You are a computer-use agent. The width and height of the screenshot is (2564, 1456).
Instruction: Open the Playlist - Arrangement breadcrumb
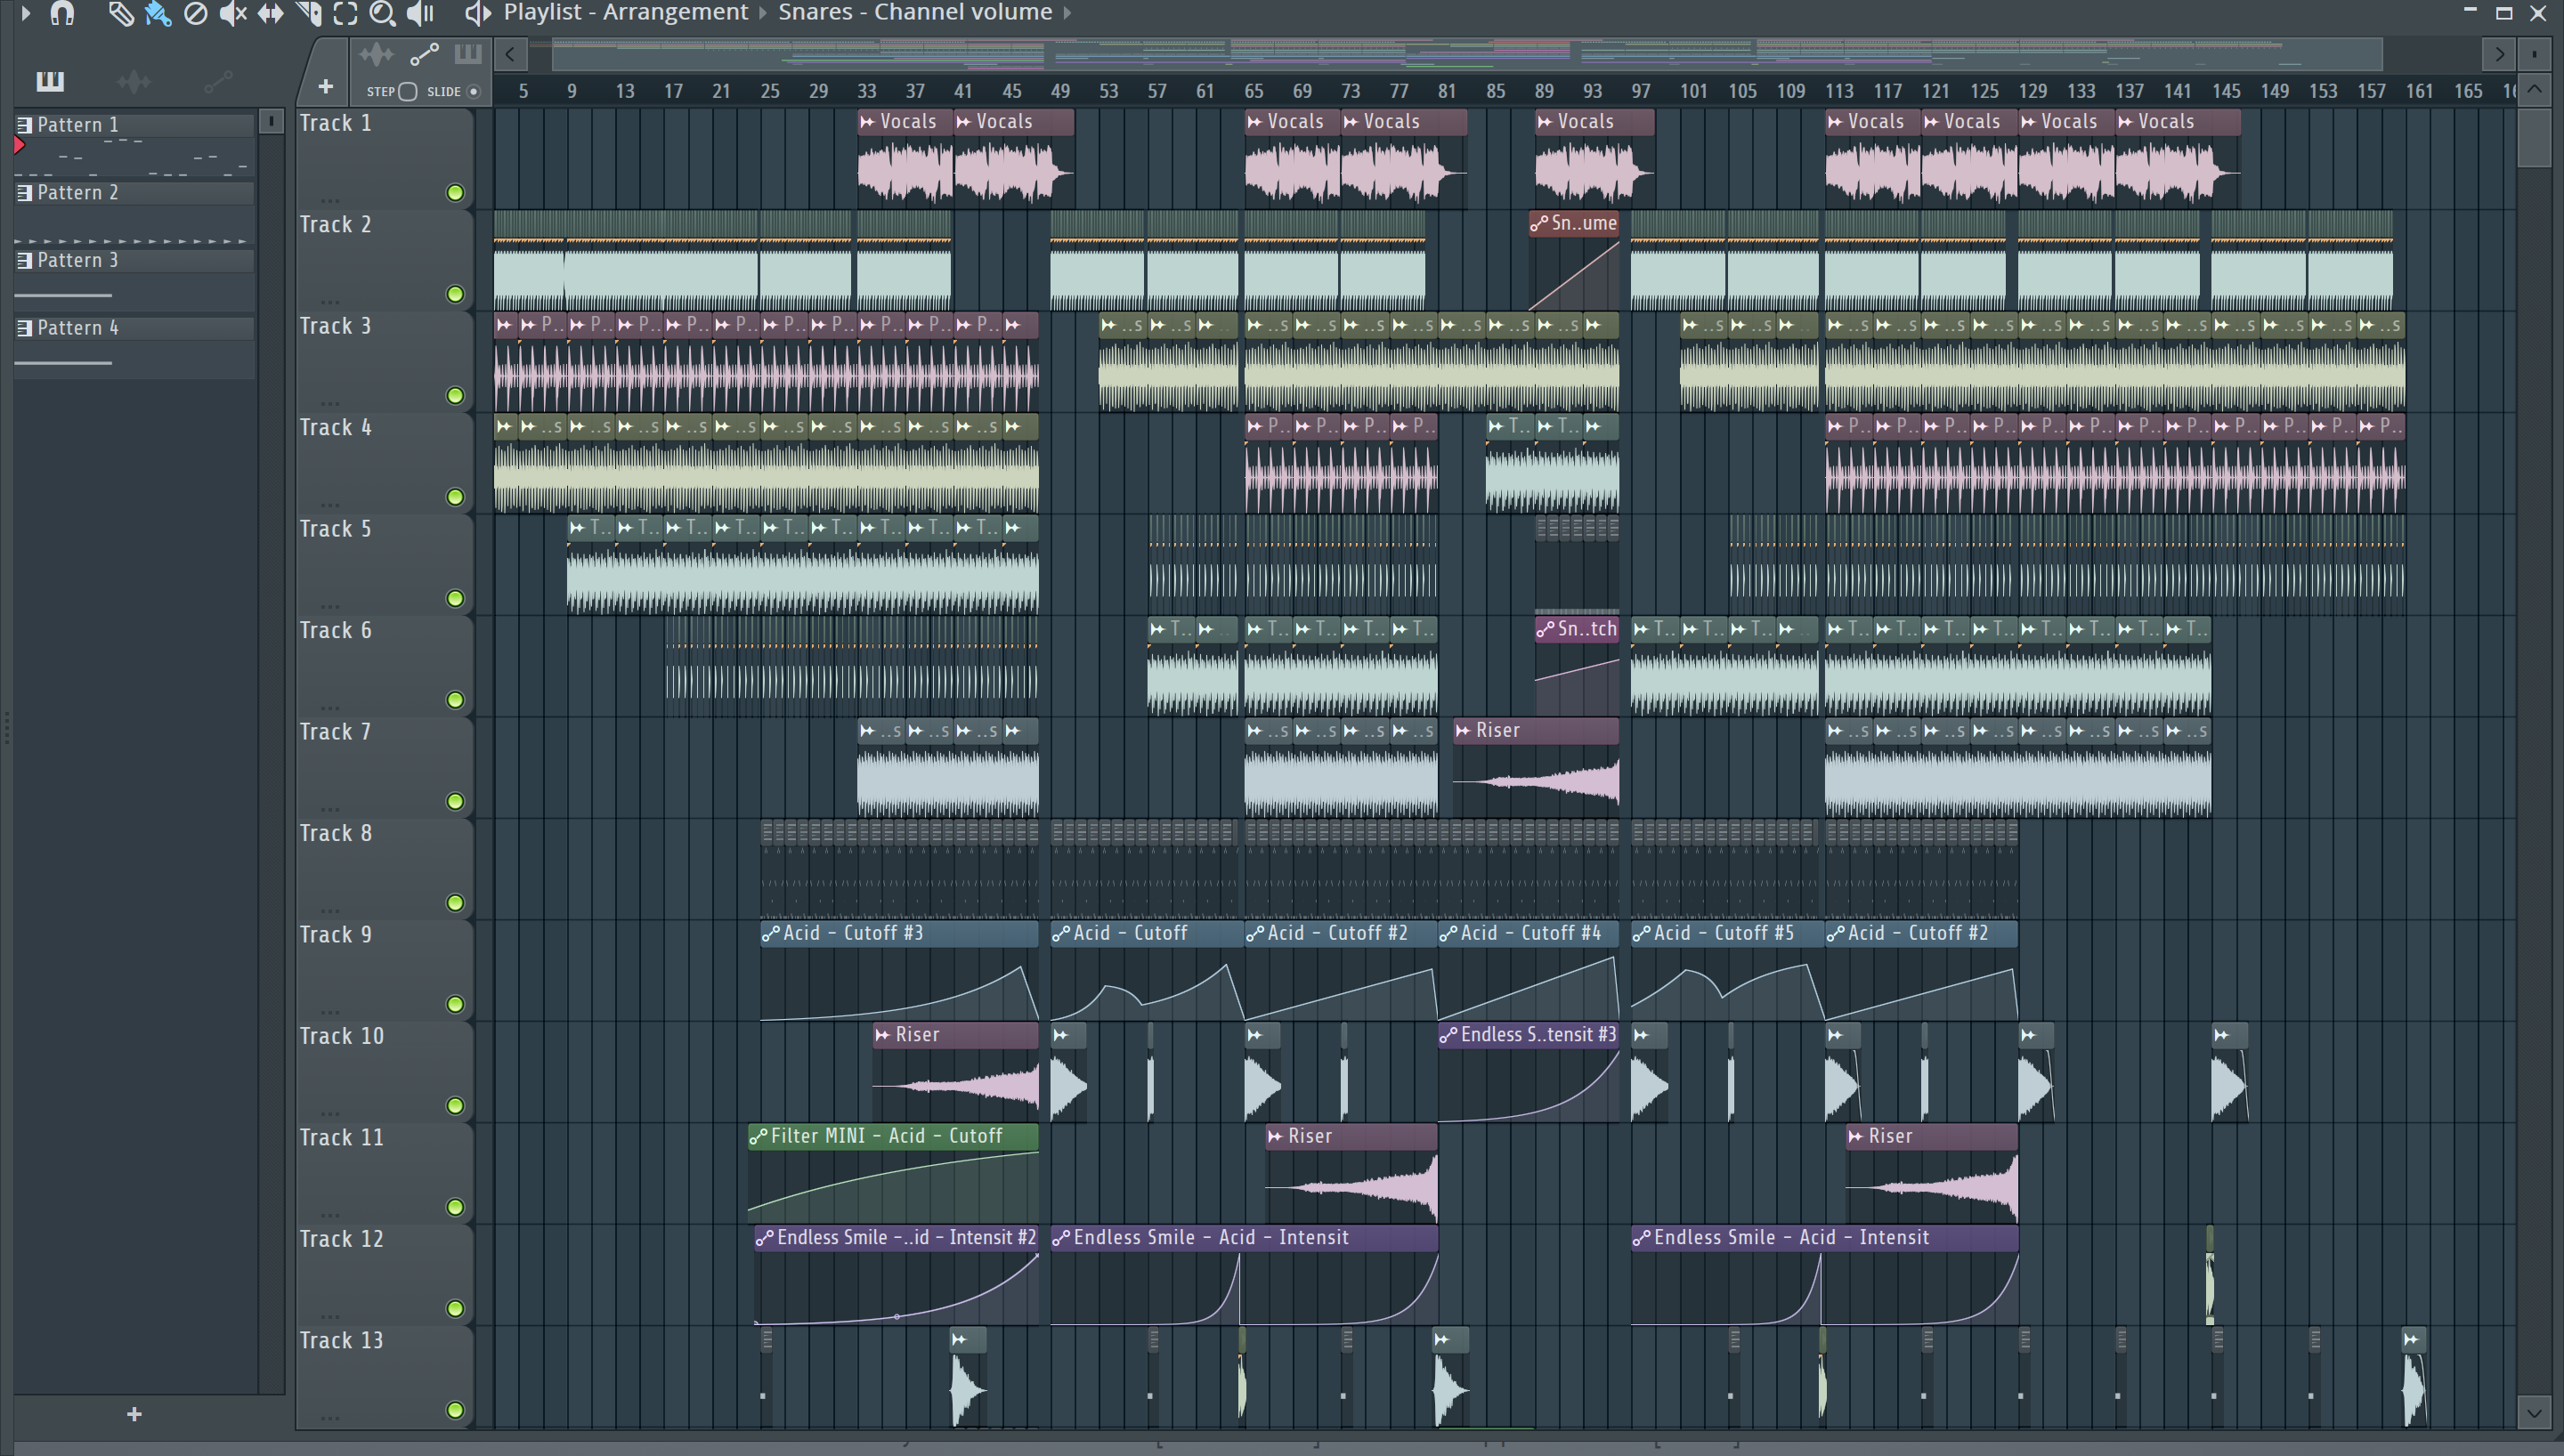tap(625, 12)
